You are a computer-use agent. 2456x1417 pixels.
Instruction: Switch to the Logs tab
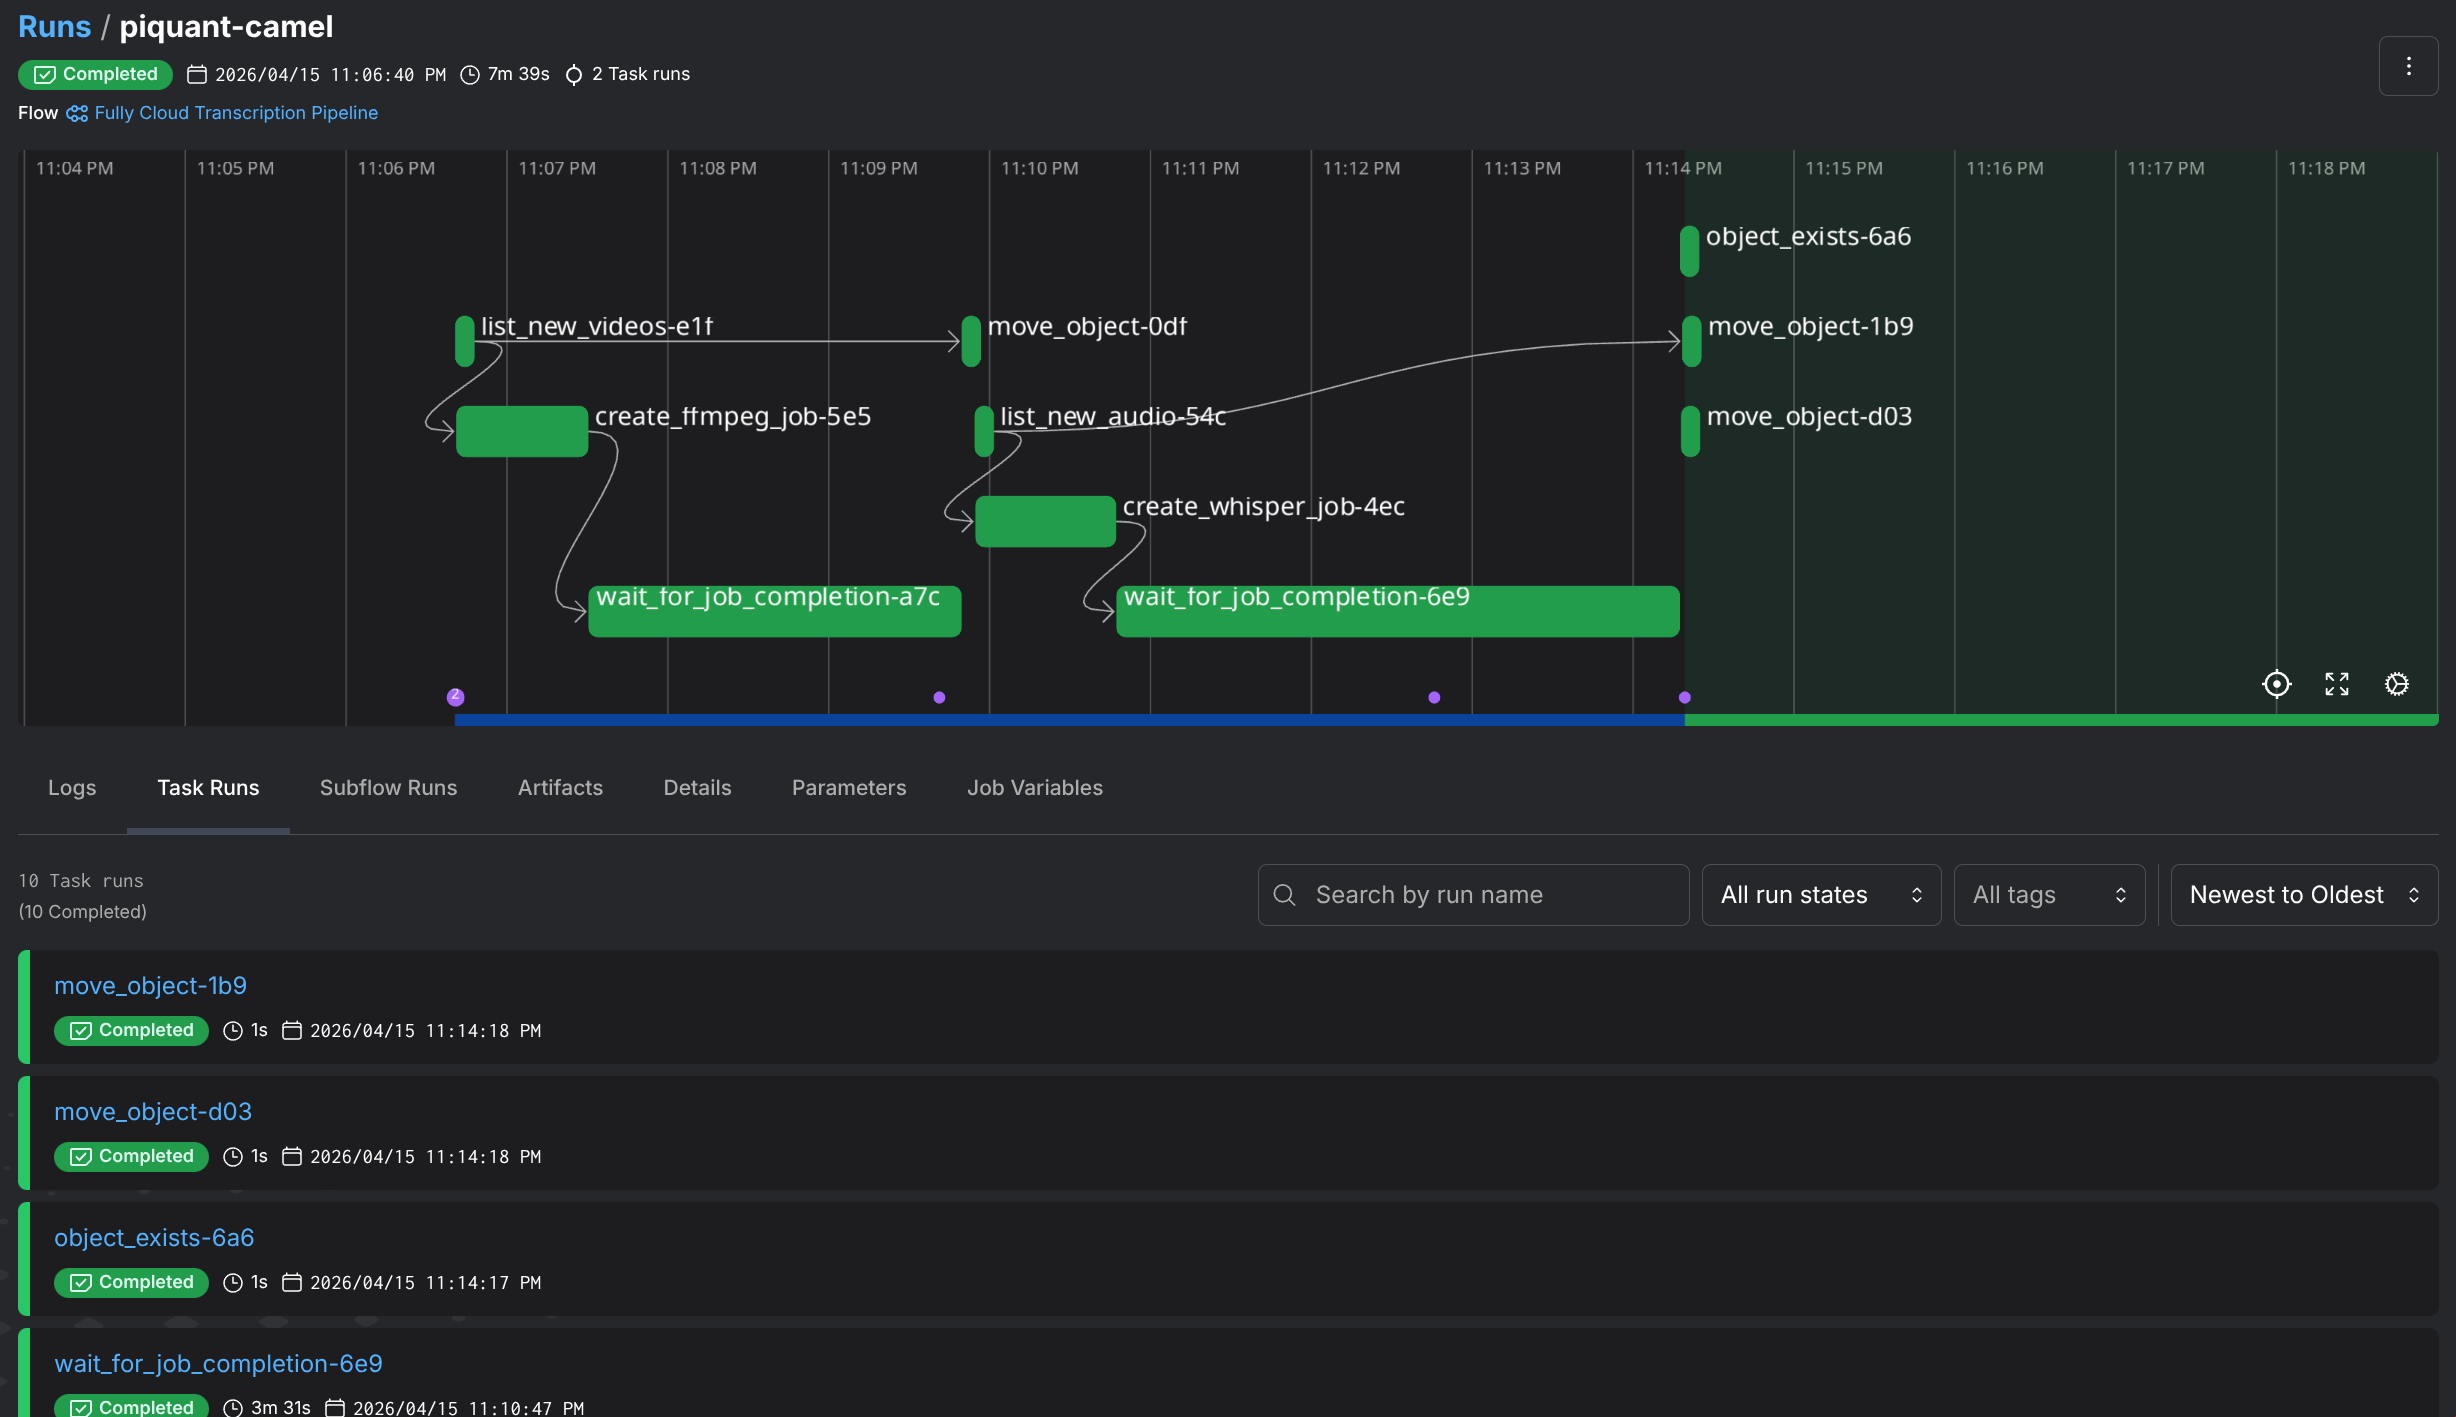pyautogui.click(x=72, y=788)
